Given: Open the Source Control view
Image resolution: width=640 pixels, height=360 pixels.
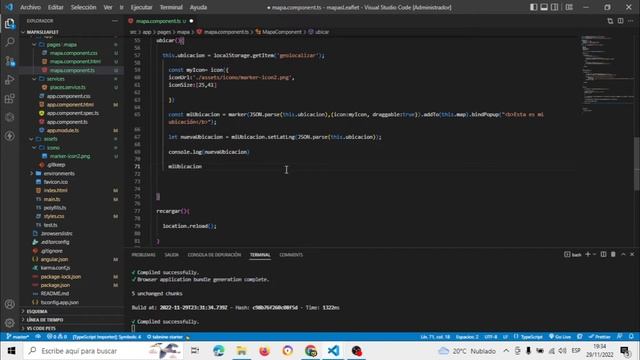Looking at the screenshot, I should pos(9,61).
